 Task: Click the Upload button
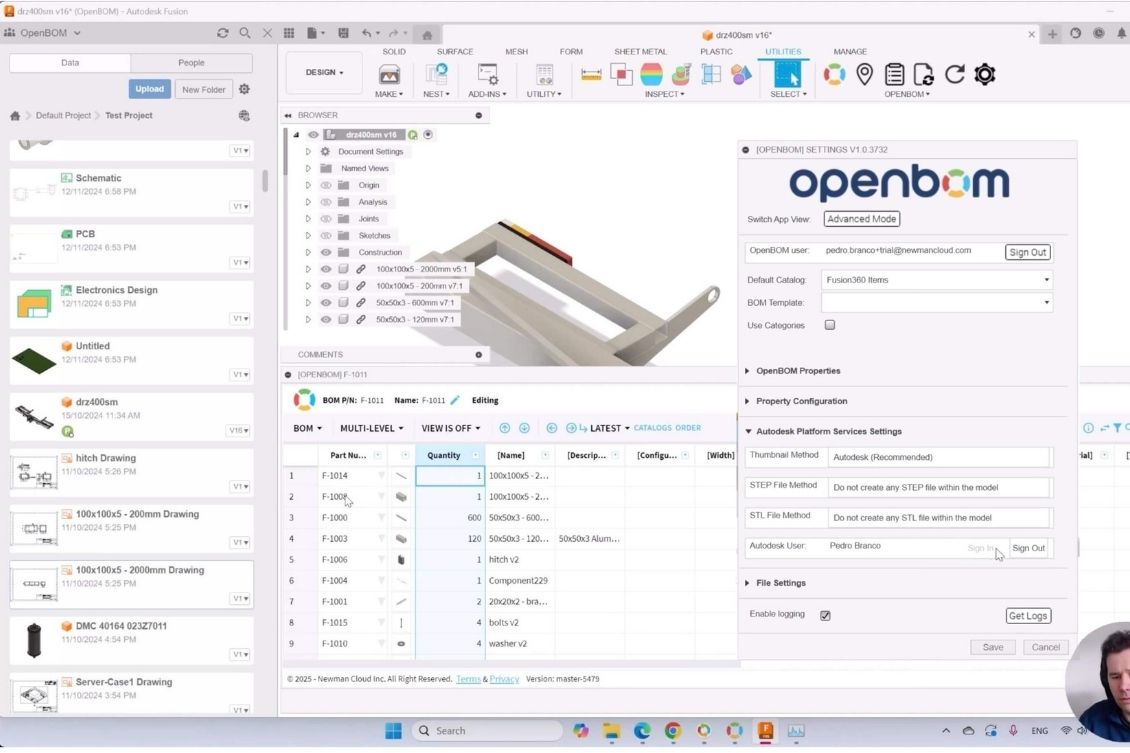click(149, 89)
